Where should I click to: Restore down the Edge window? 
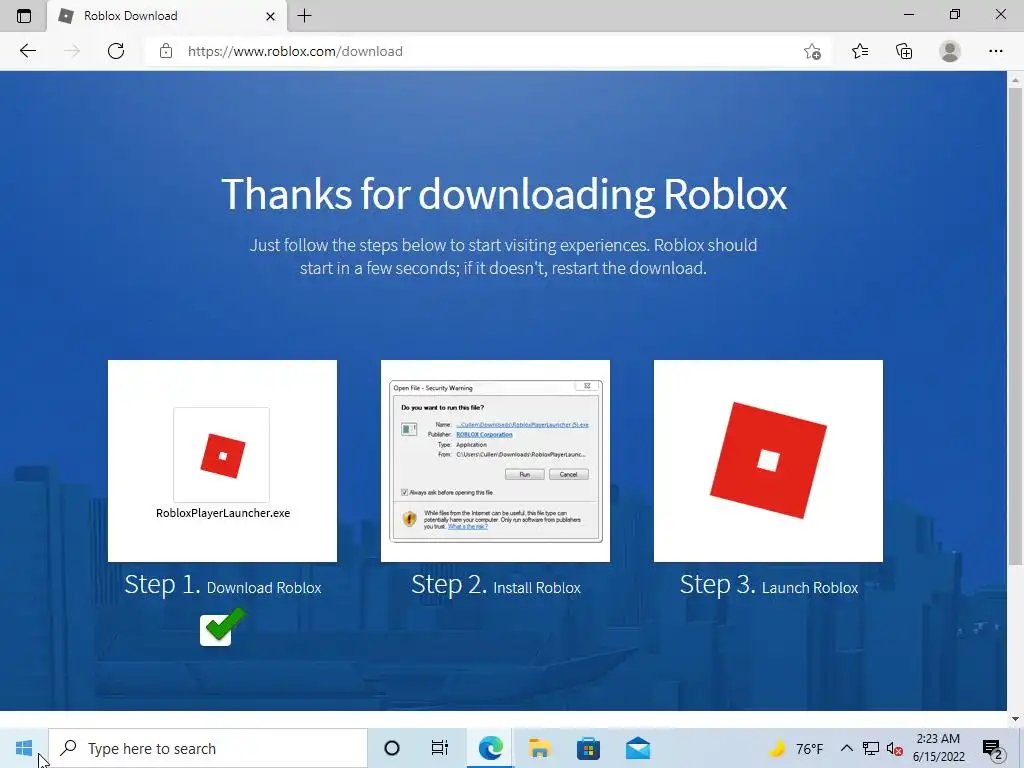[x=955, y=14]
